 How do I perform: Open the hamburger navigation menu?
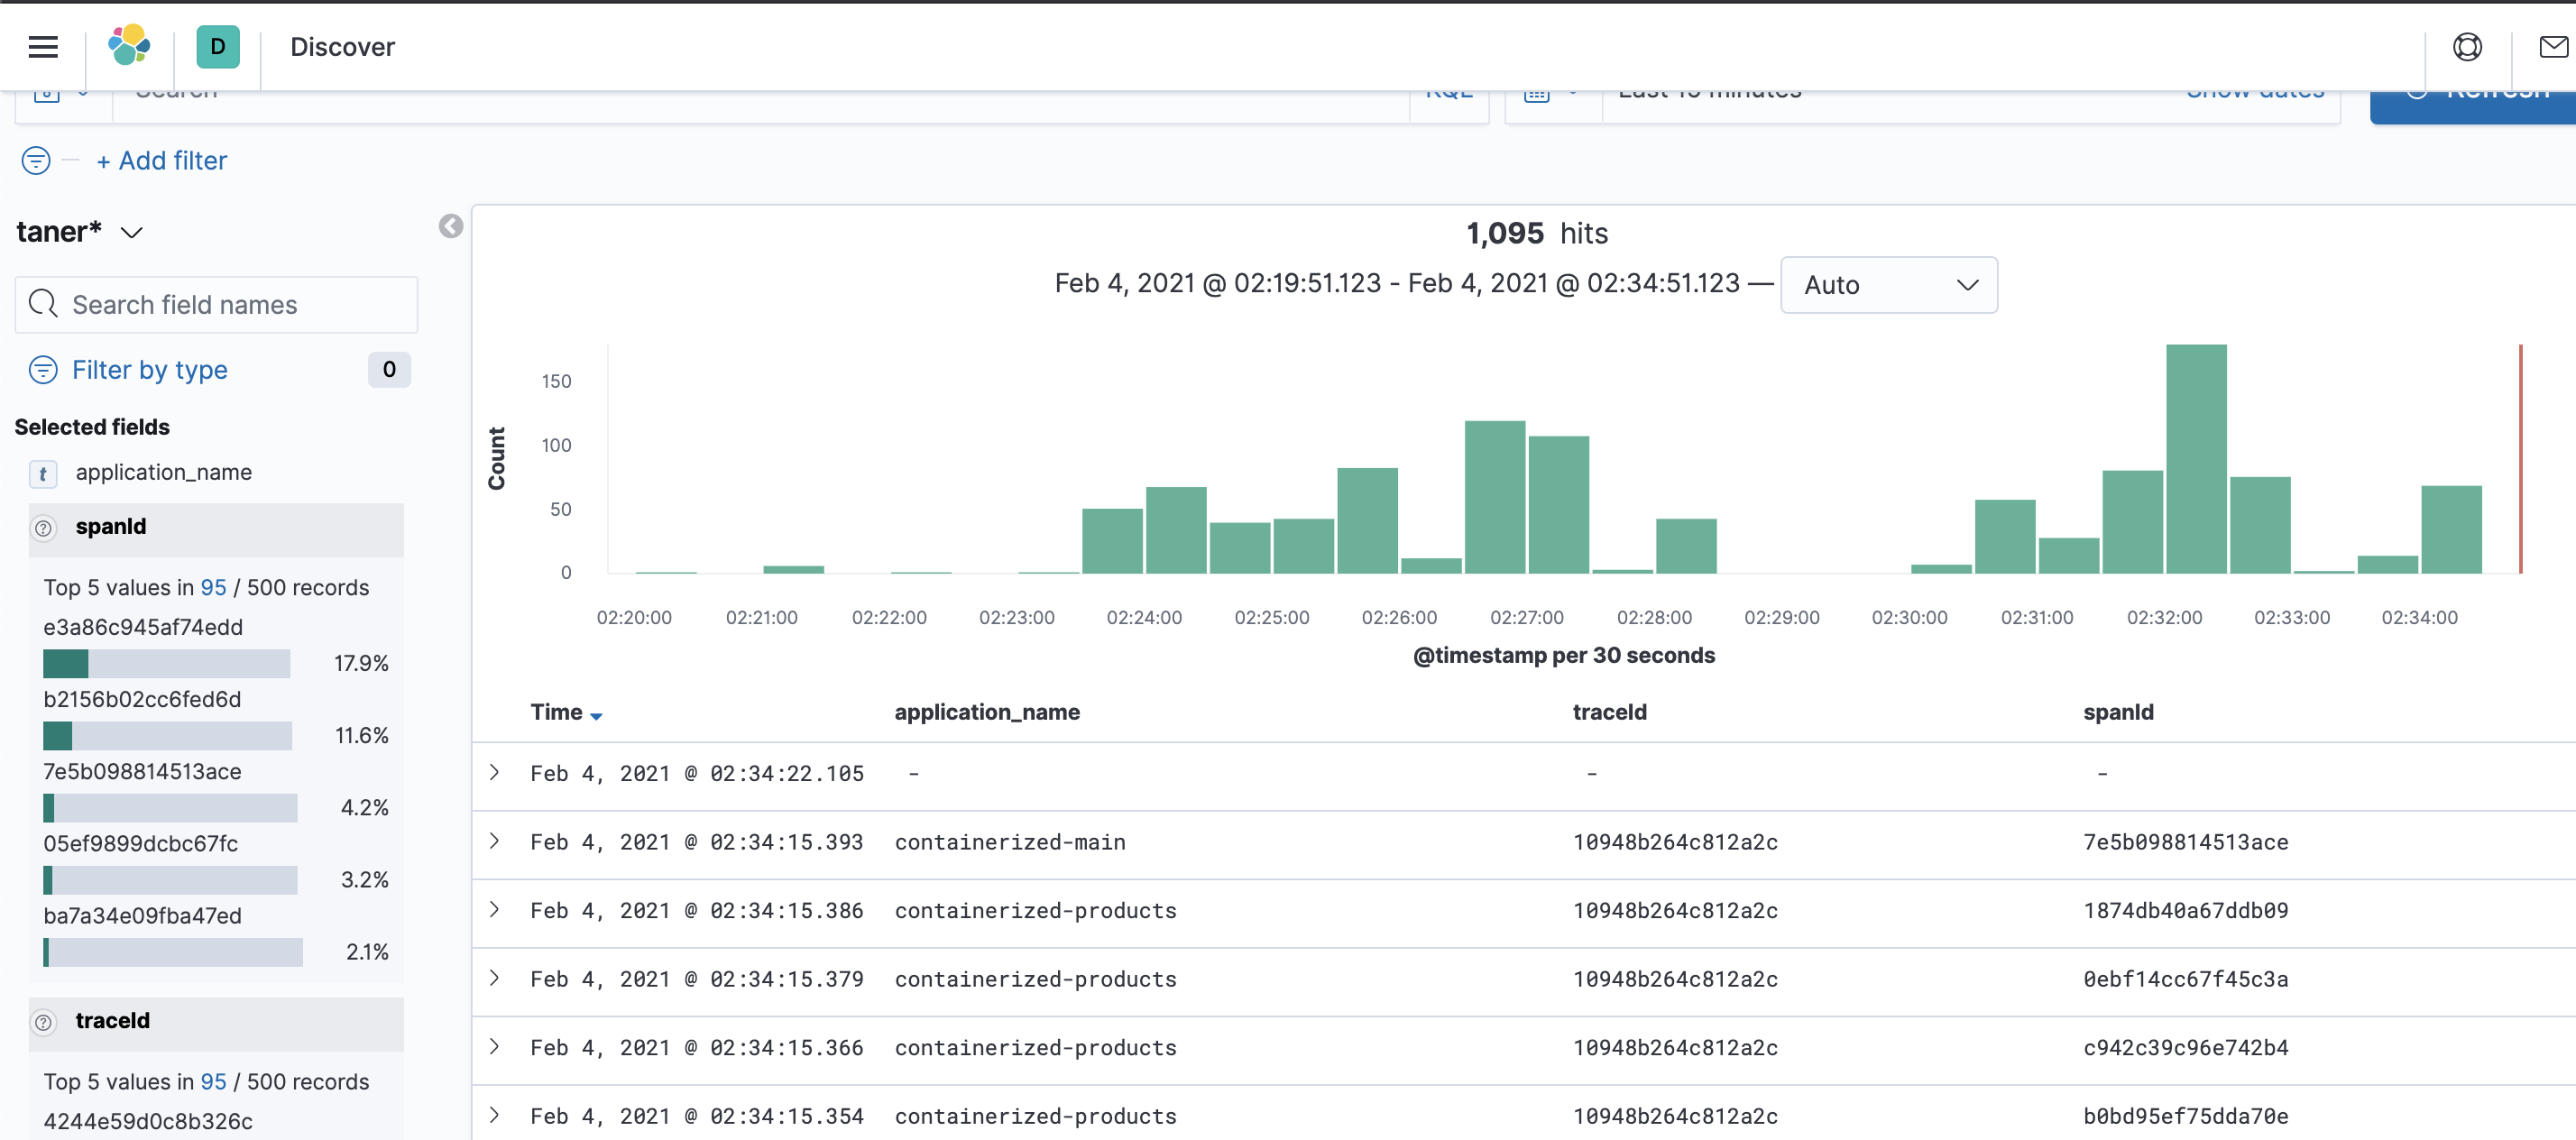(x=43, y=47)
